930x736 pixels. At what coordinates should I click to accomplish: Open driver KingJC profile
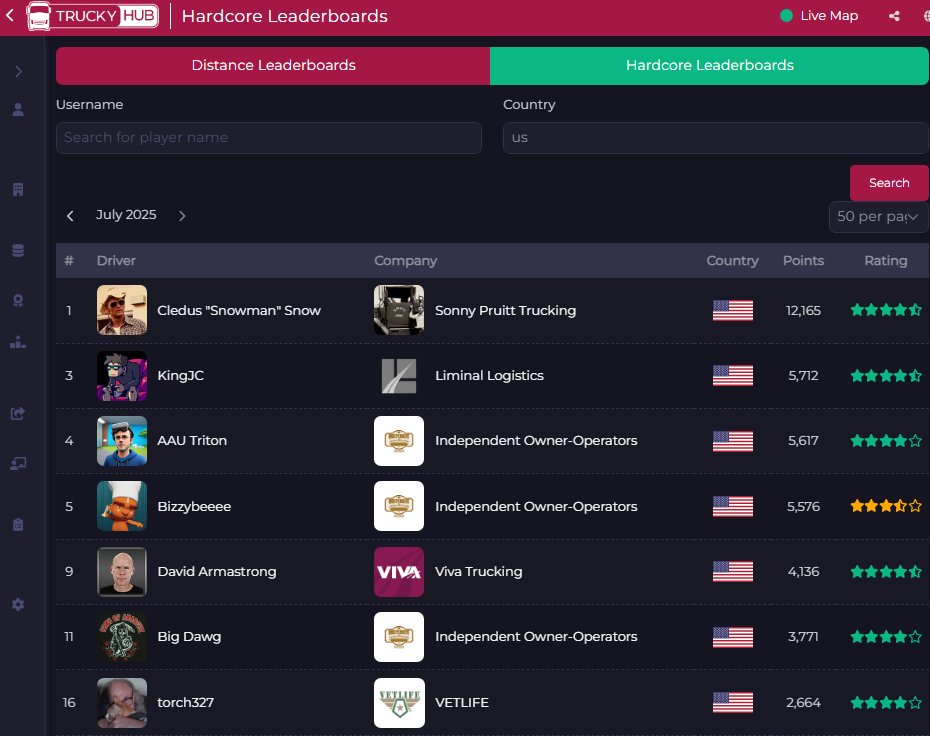(x=180, y=375)
